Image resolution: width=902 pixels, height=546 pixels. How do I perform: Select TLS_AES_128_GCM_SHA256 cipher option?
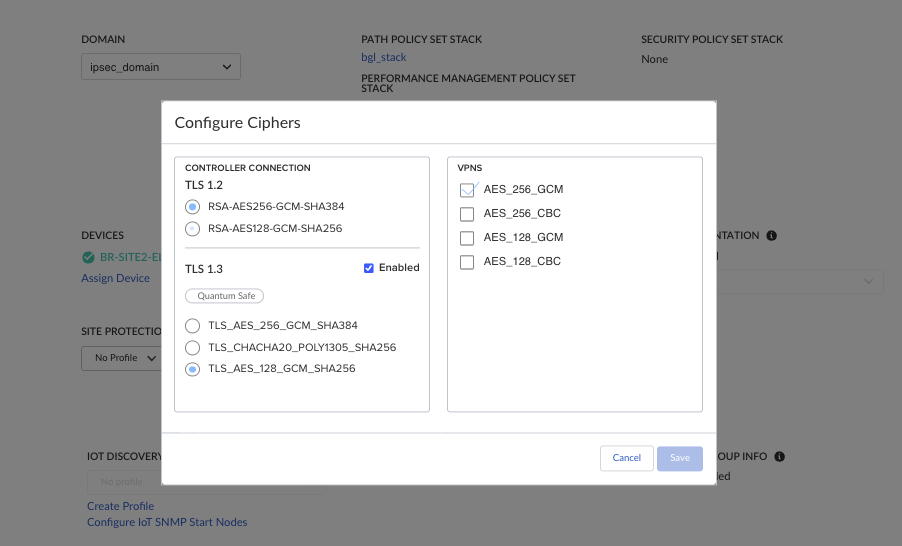tap(193, 369)
